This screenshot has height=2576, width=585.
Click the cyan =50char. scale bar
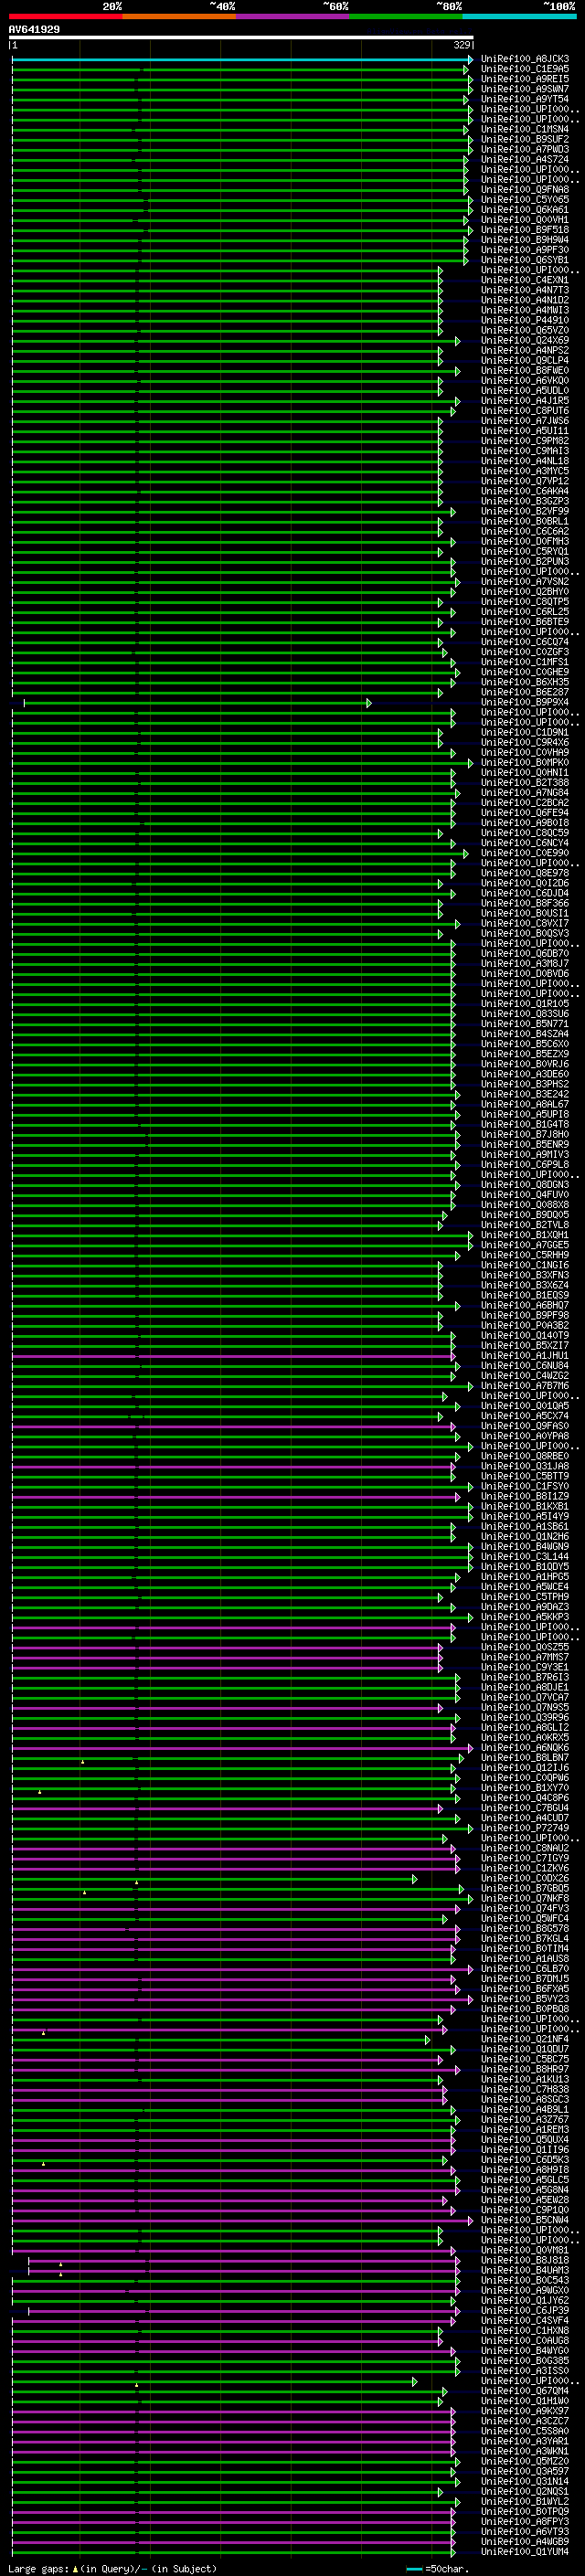[414, 2569]
